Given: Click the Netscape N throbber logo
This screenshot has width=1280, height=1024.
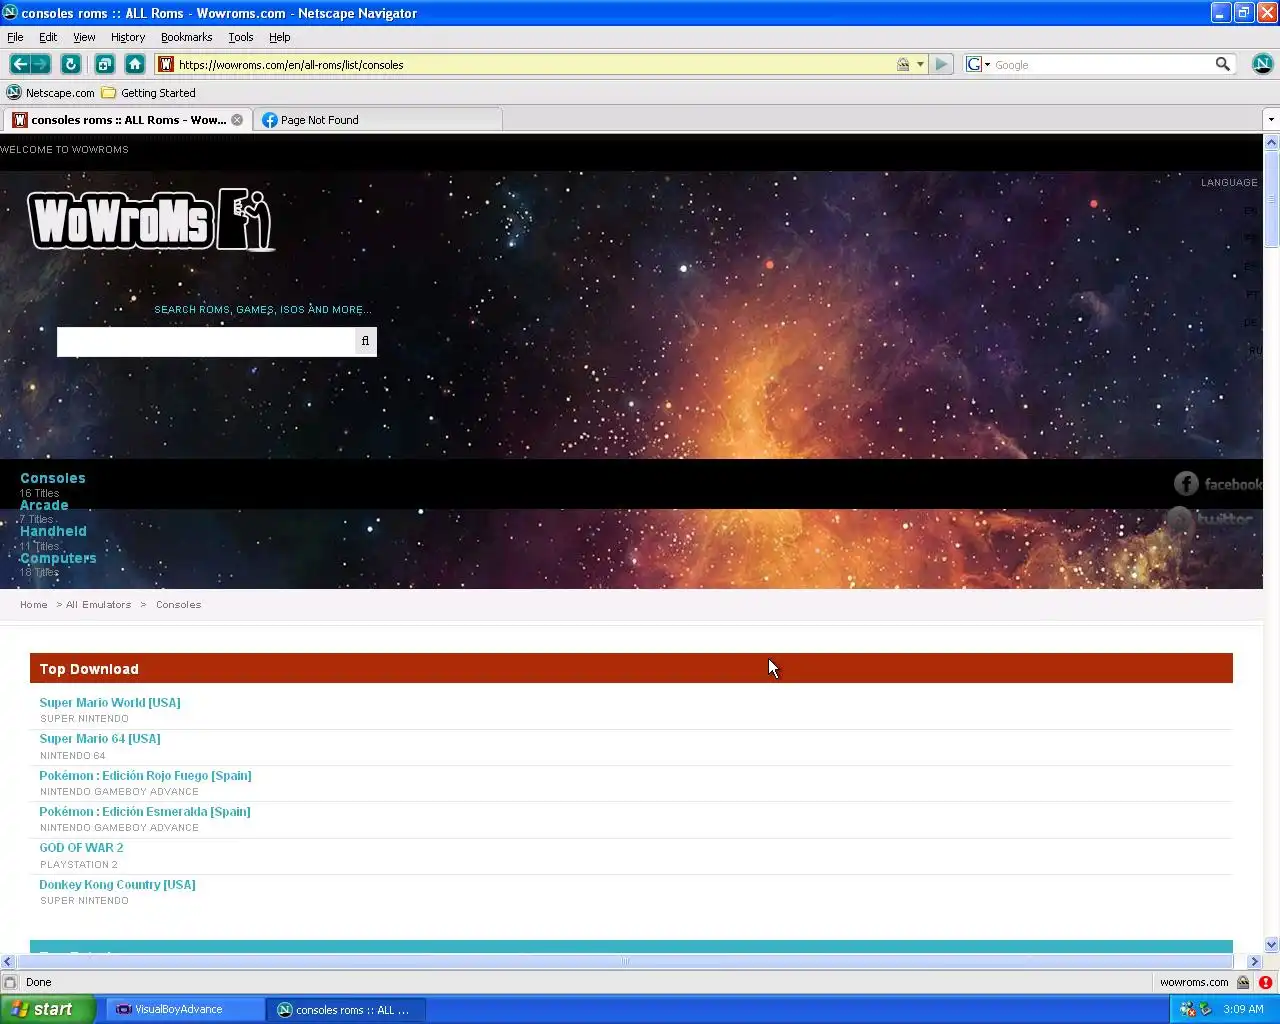Looking at the screenshot, I should coord(1262,64).
